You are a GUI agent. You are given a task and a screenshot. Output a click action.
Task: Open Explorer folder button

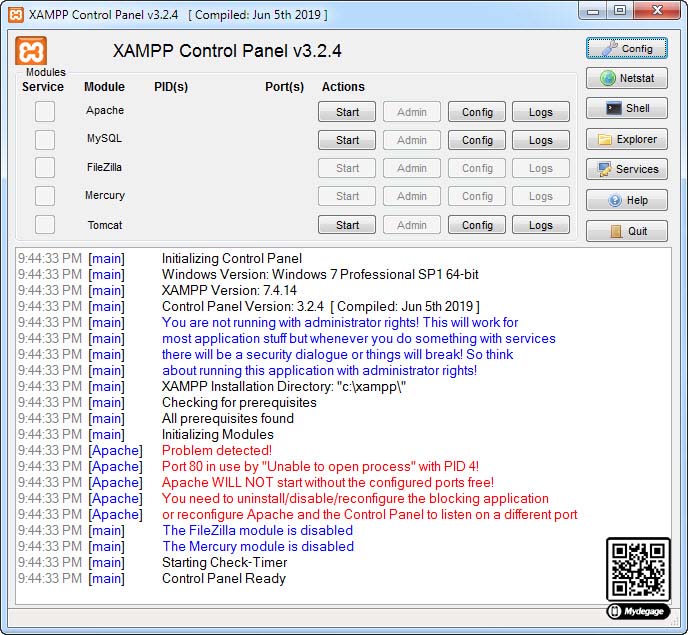point(627,139)
